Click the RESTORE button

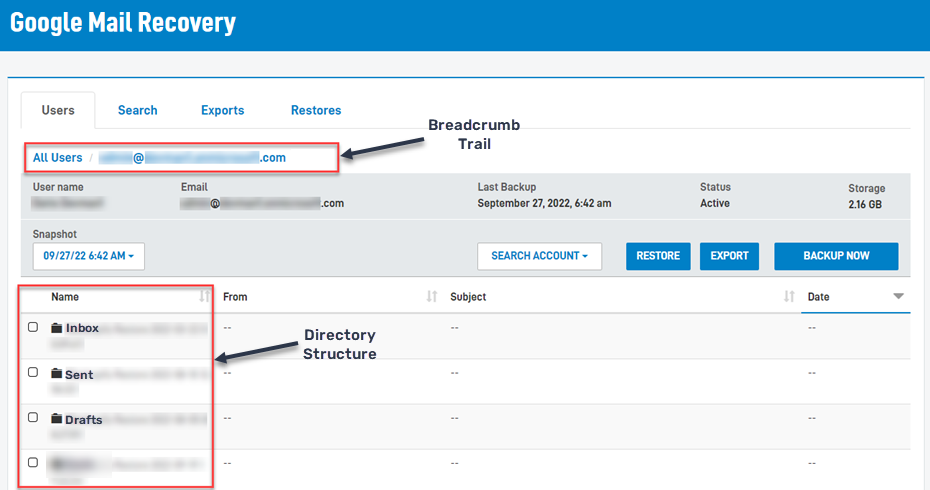click(658, 256)
